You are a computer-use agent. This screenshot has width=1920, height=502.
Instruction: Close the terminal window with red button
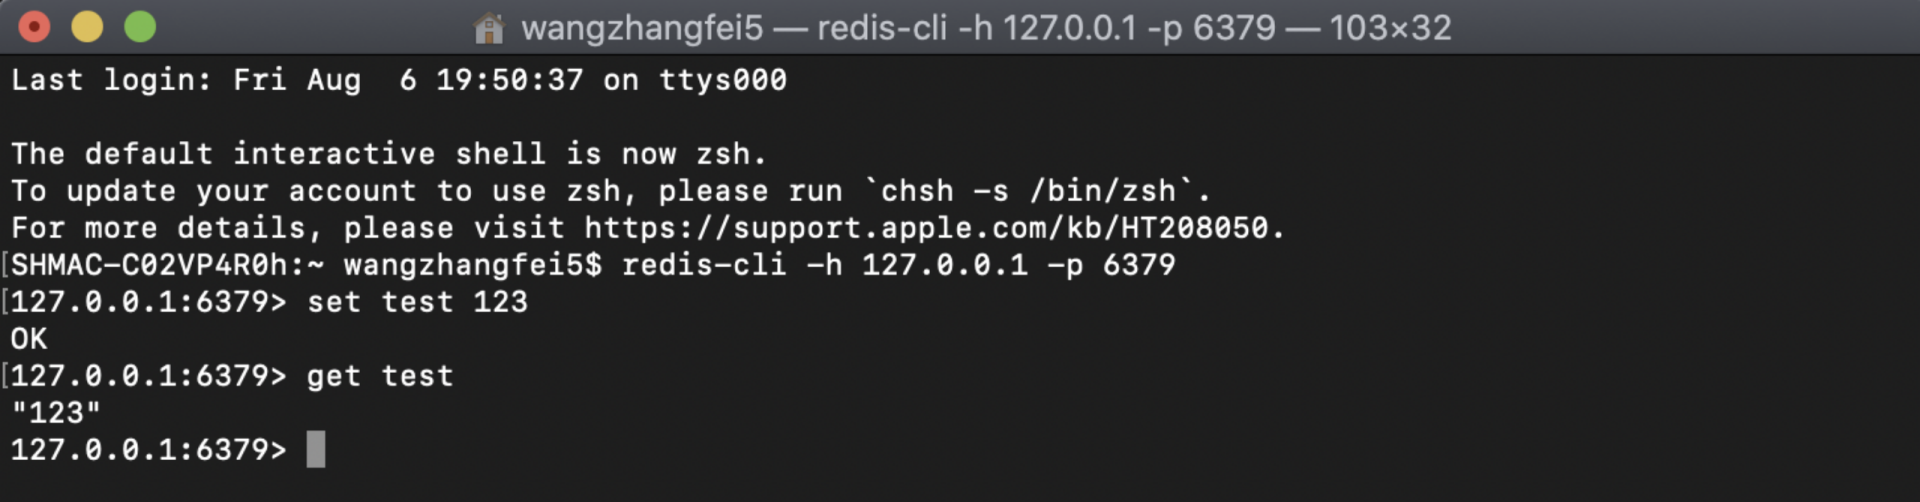(35, 27)
